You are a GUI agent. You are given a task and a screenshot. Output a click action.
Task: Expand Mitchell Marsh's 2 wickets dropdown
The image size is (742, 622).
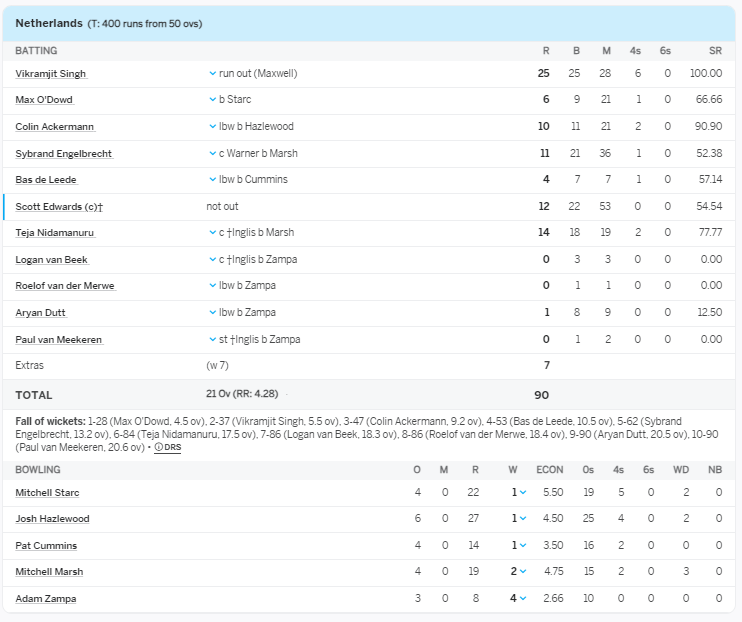click(x=523, y=572)
